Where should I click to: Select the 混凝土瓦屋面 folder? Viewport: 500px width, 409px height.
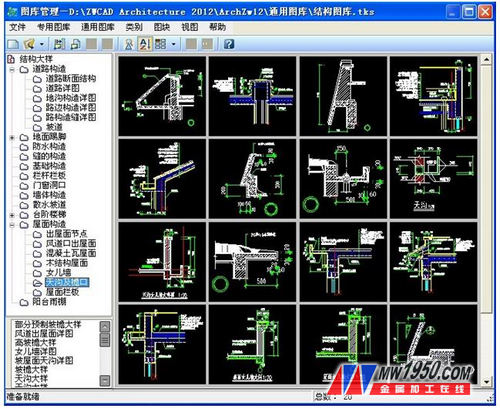71,253
